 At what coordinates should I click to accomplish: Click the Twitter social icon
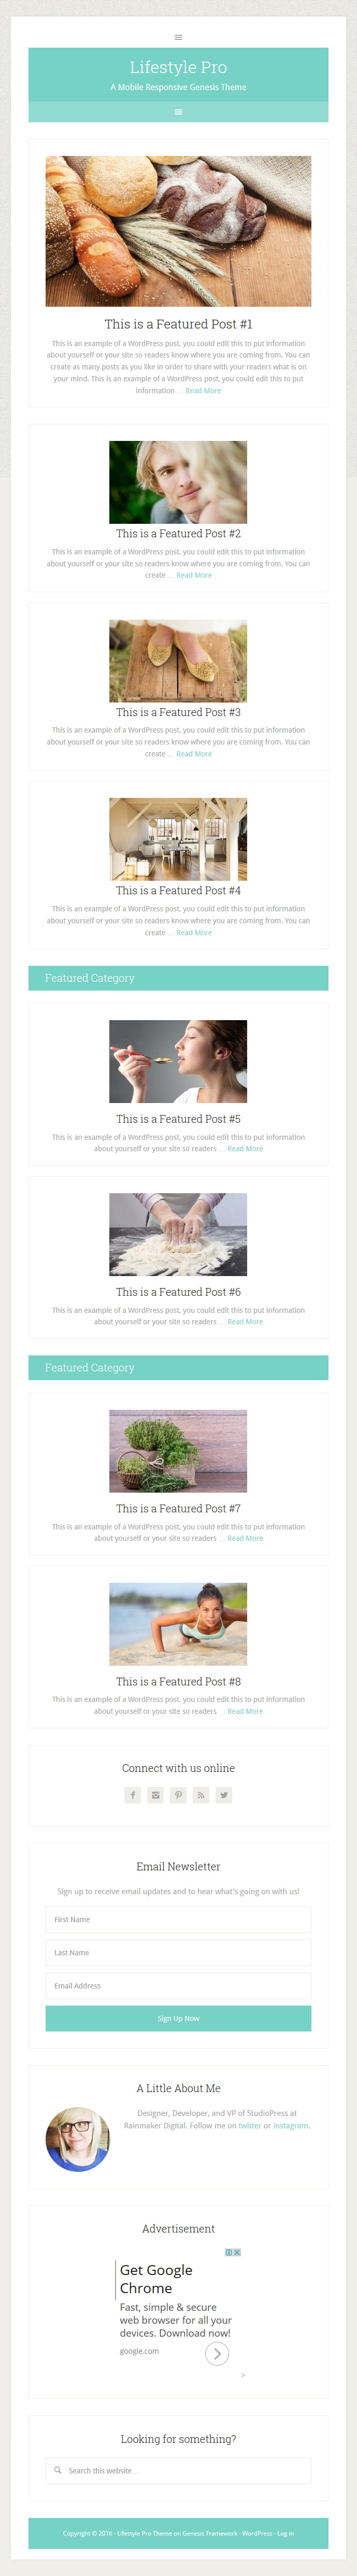pyautogui.click(x=224, y=1795)
